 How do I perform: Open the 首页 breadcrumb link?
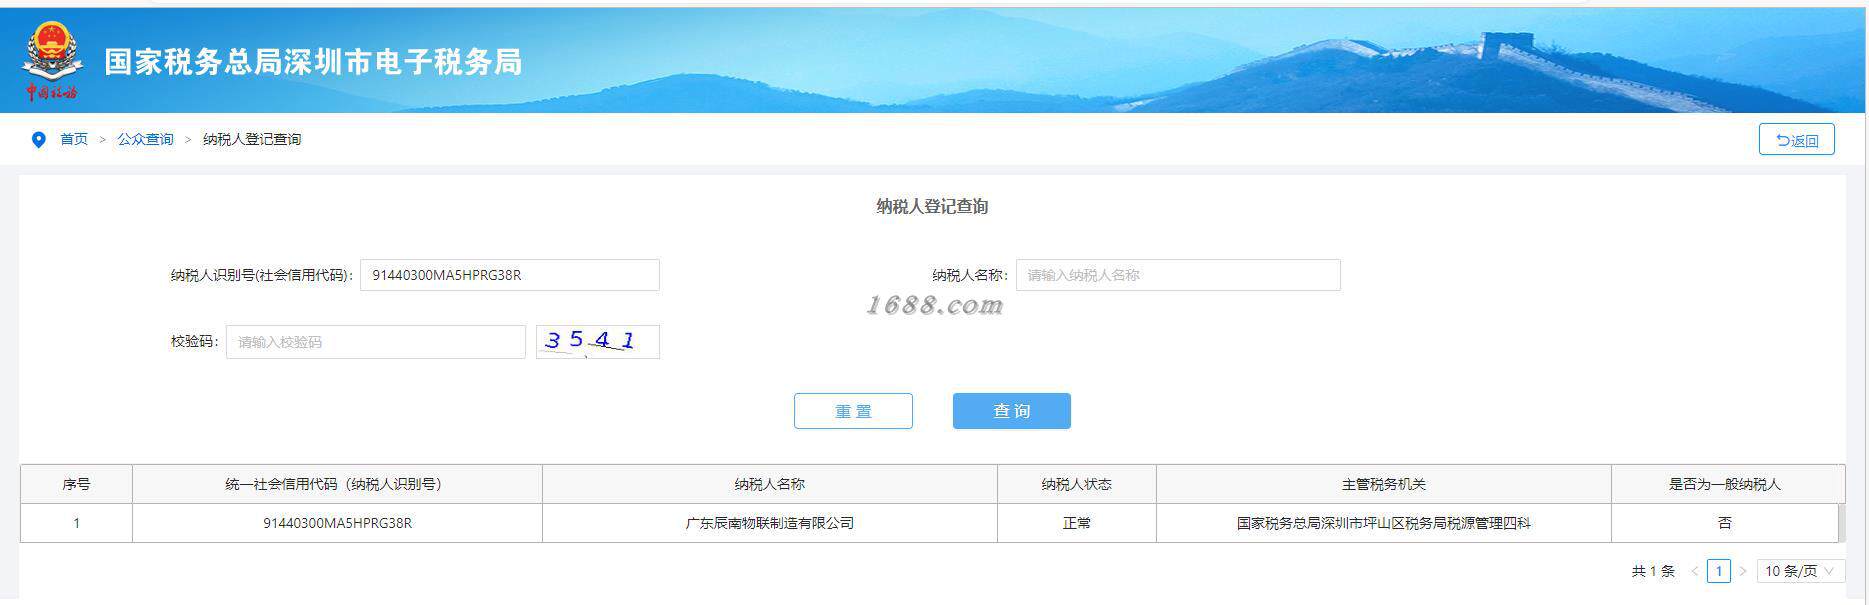(74, 139)
